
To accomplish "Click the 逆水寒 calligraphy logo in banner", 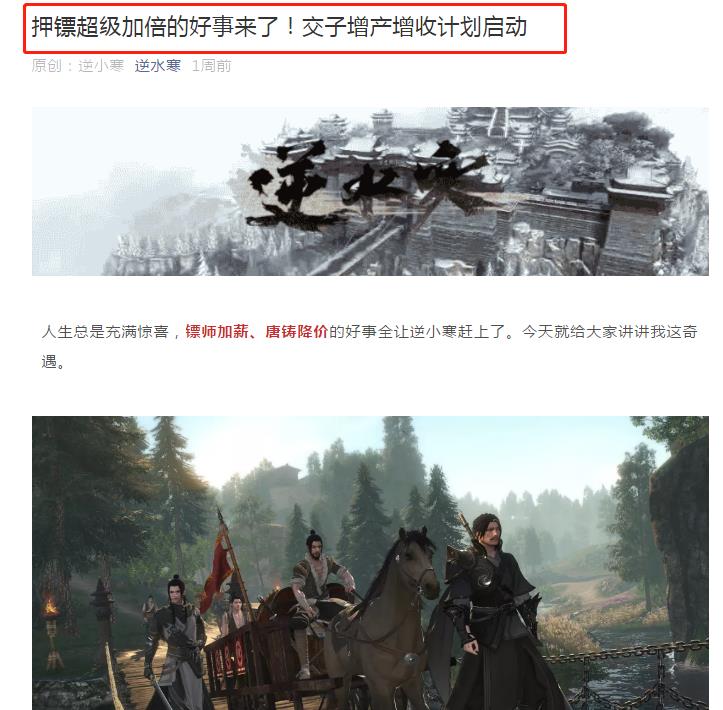I will pyautogui.click(x=364, y=184).
